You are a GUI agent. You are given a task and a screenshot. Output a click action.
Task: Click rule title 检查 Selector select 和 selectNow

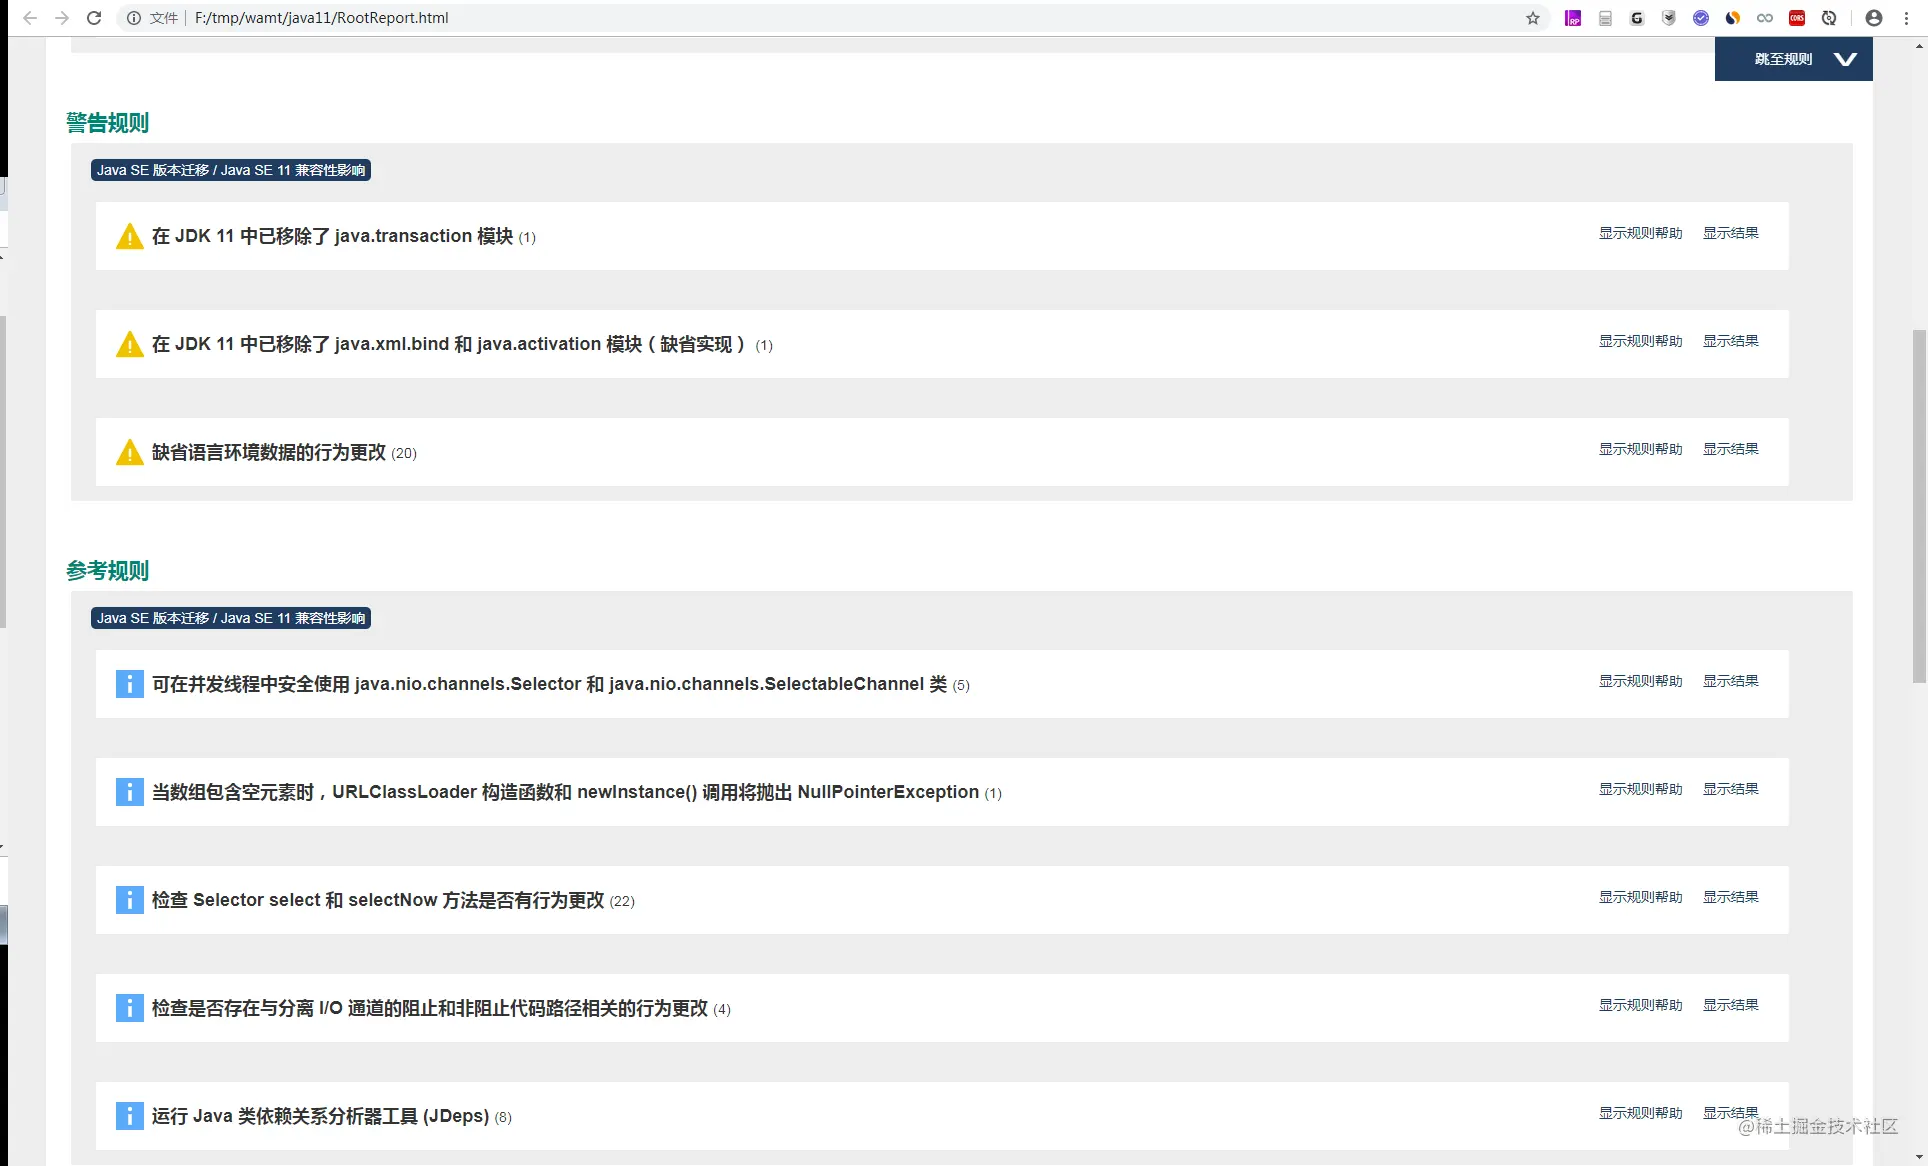pyautogui.click(x=378, y=900)
